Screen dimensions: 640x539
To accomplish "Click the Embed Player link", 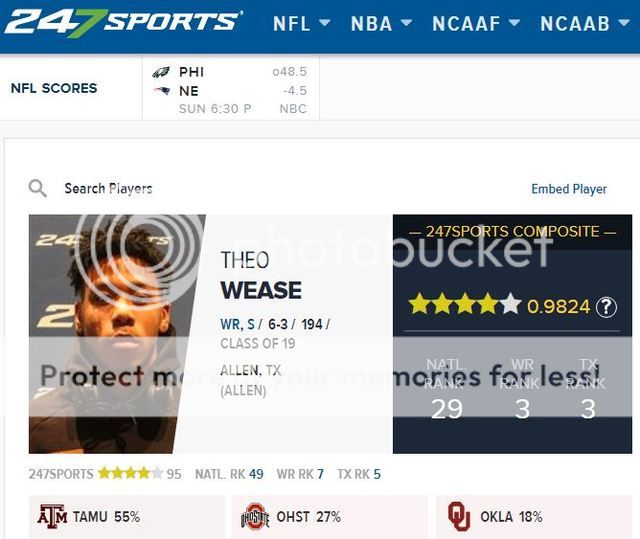I will pos(569,189).
